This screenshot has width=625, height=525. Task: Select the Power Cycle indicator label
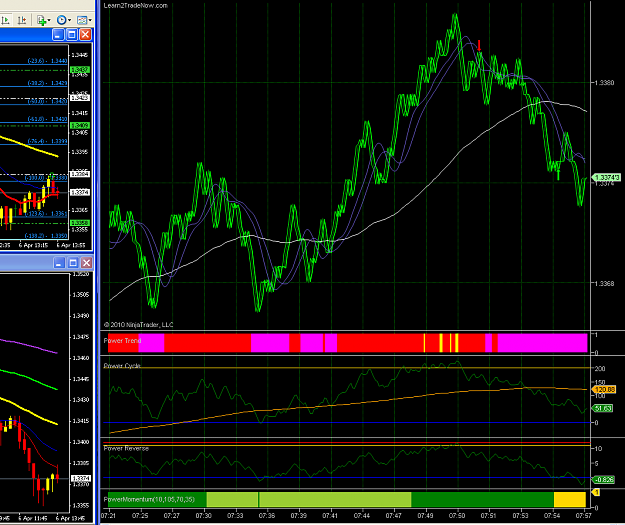(x=122, y=366)
